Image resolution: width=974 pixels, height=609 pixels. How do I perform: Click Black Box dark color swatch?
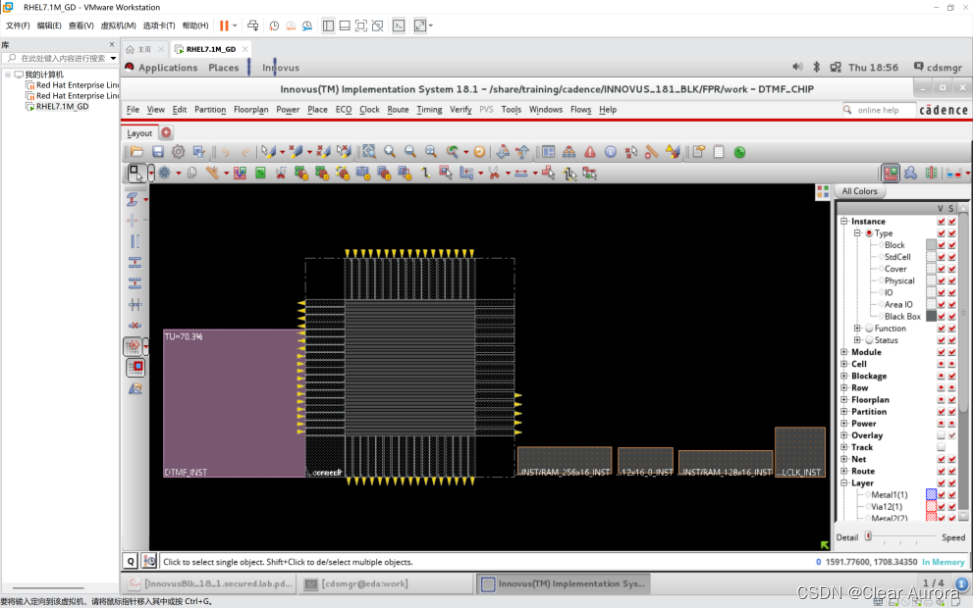(x=931, y=316)
